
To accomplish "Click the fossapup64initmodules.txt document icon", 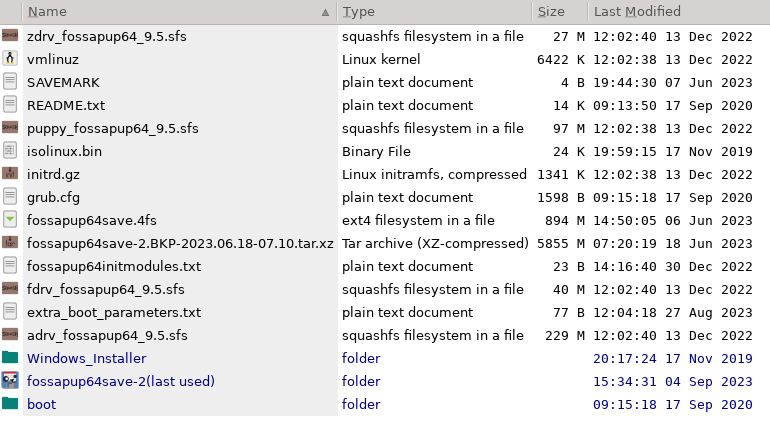I will coord(10,266).
